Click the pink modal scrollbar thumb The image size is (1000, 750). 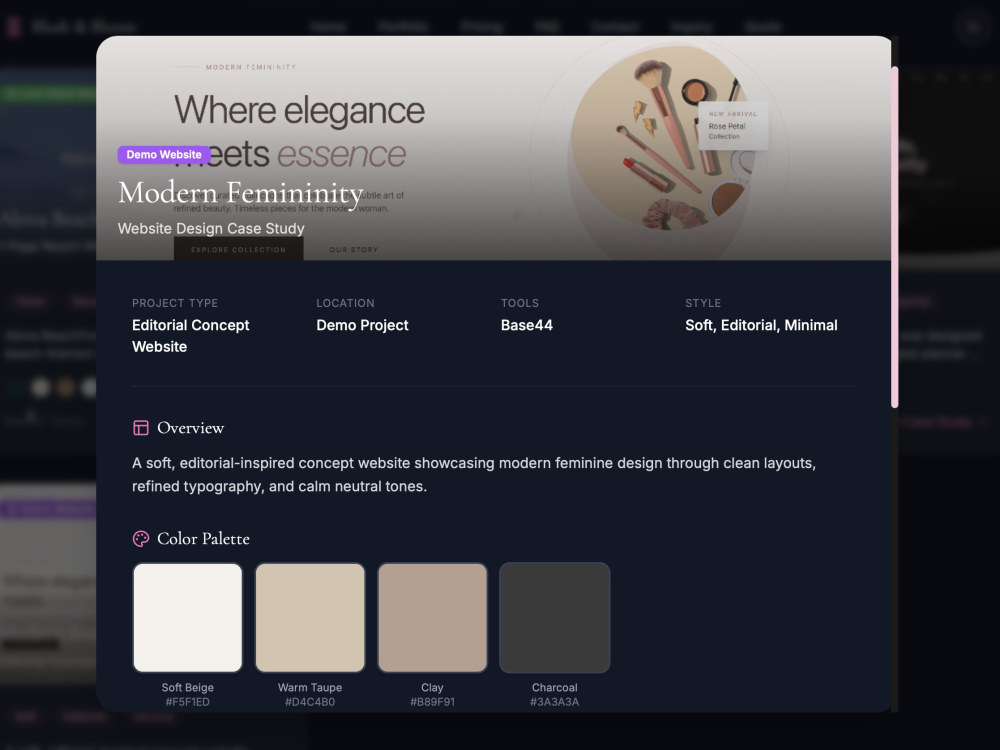(x=895, y=237)
